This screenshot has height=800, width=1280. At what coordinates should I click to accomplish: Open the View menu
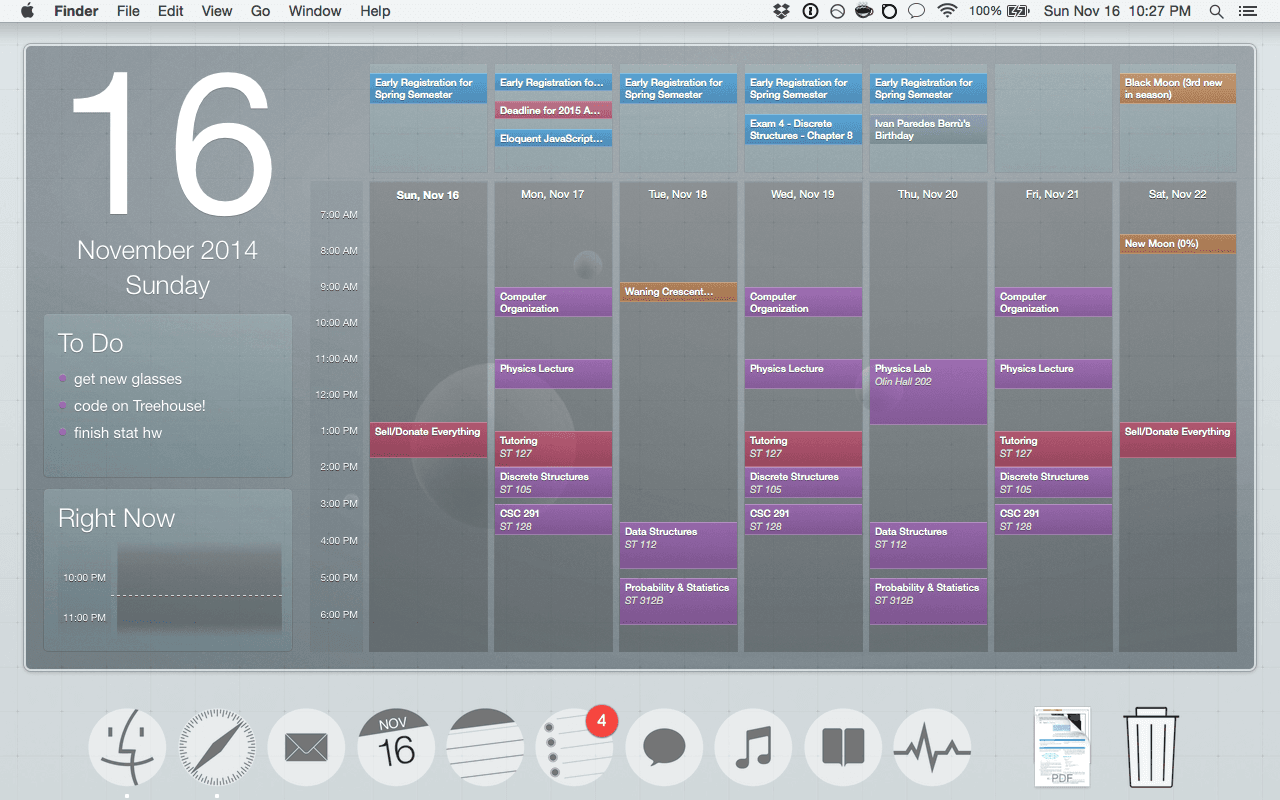click(x=217, y=11)
